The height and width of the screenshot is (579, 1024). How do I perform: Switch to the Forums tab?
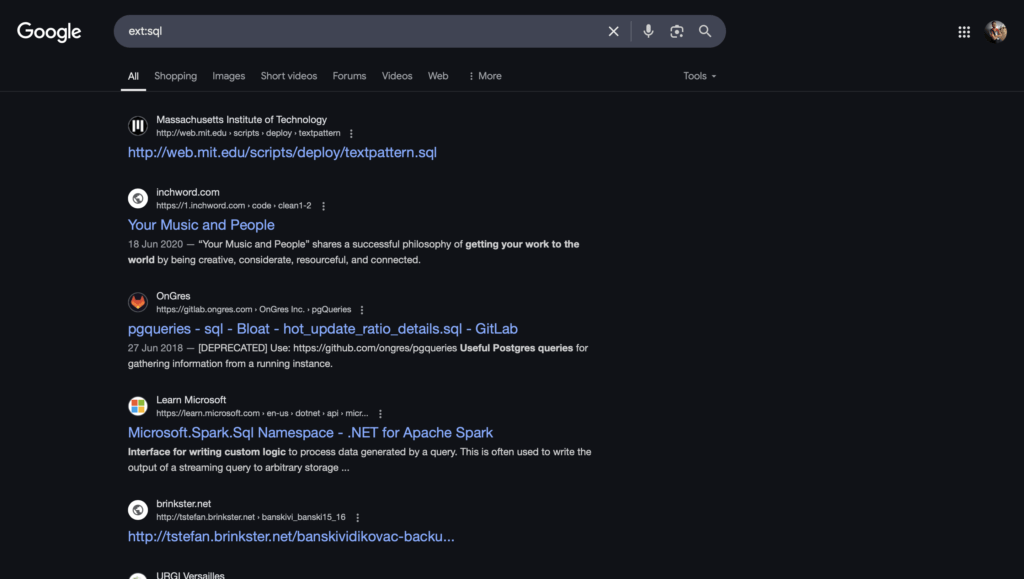(349, 76)
